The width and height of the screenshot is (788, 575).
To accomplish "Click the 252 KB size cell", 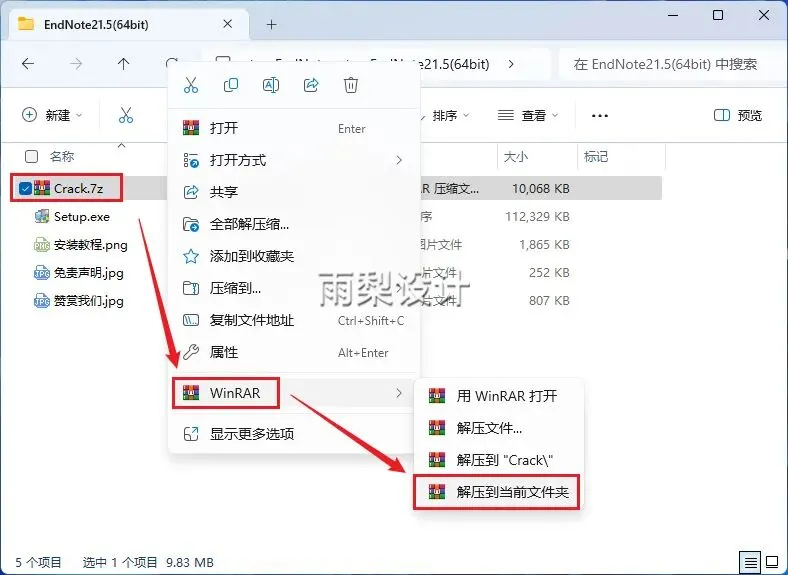I will (x=549, y=273).
